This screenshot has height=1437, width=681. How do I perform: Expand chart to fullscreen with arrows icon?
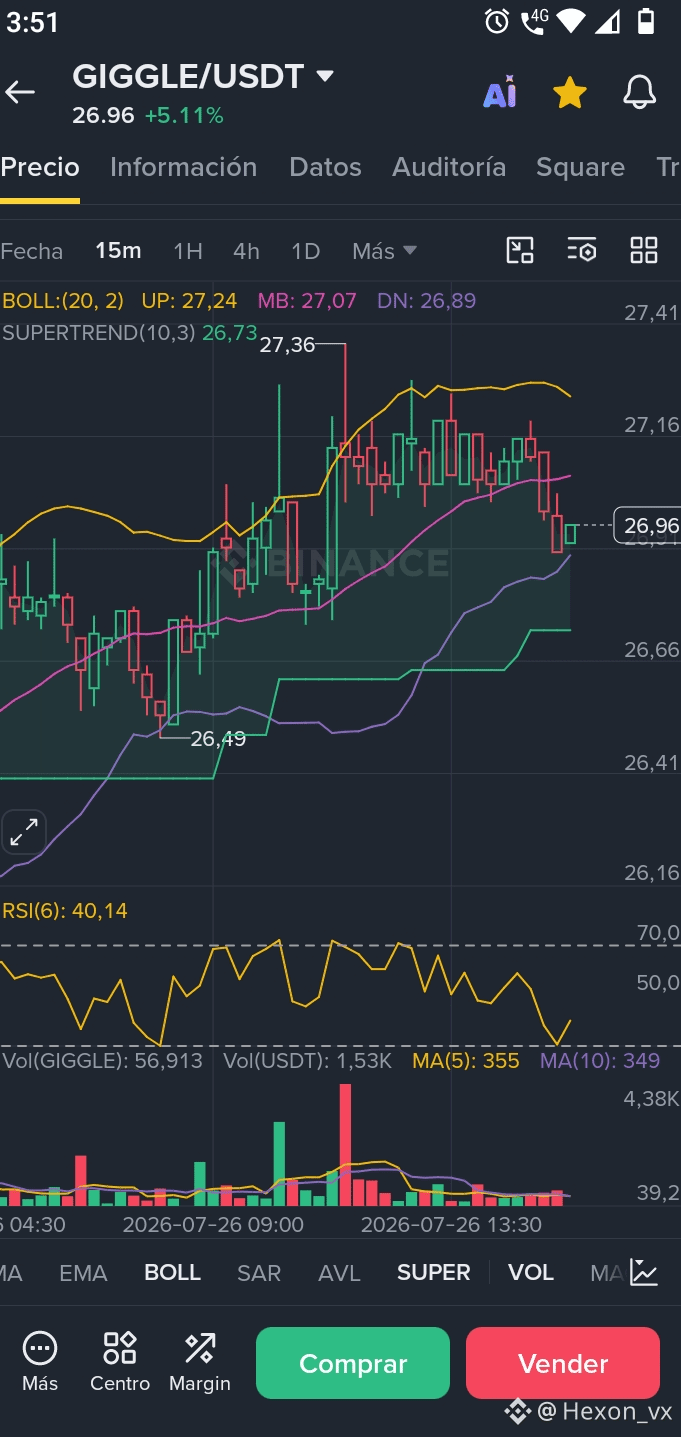pos(24,832)
